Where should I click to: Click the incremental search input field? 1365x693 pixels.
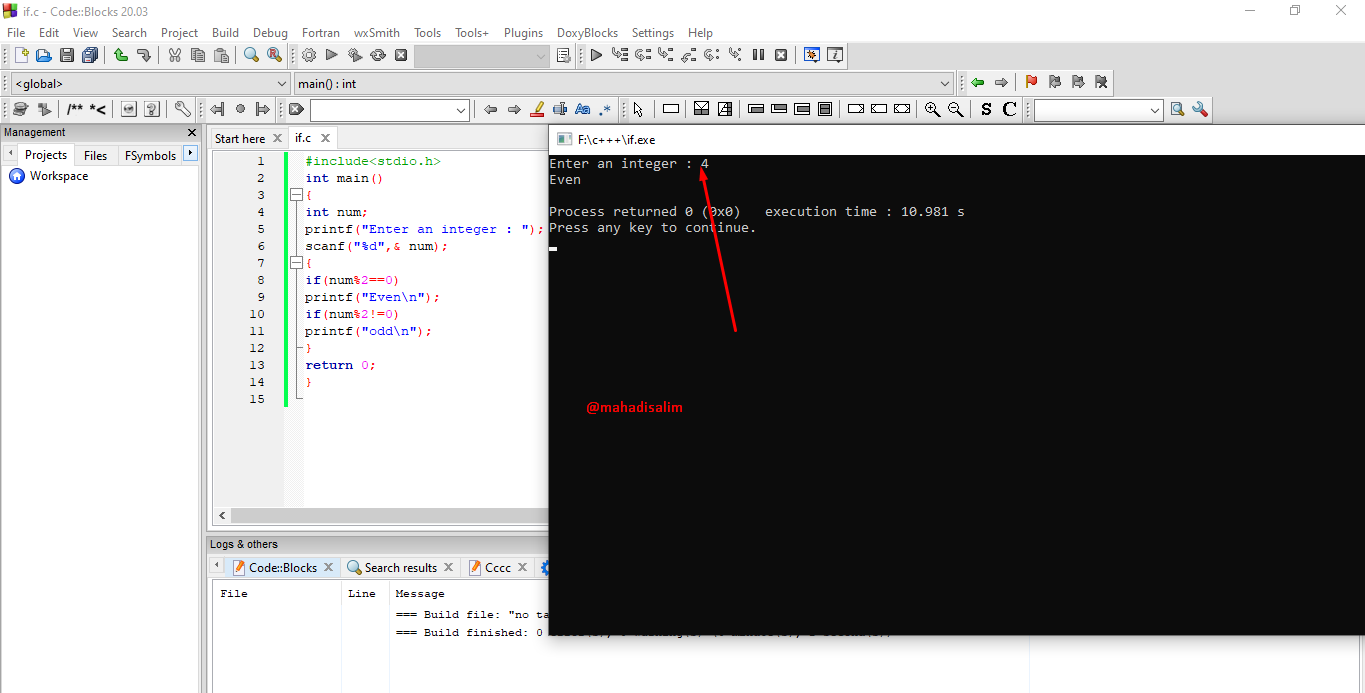point(382,110)
